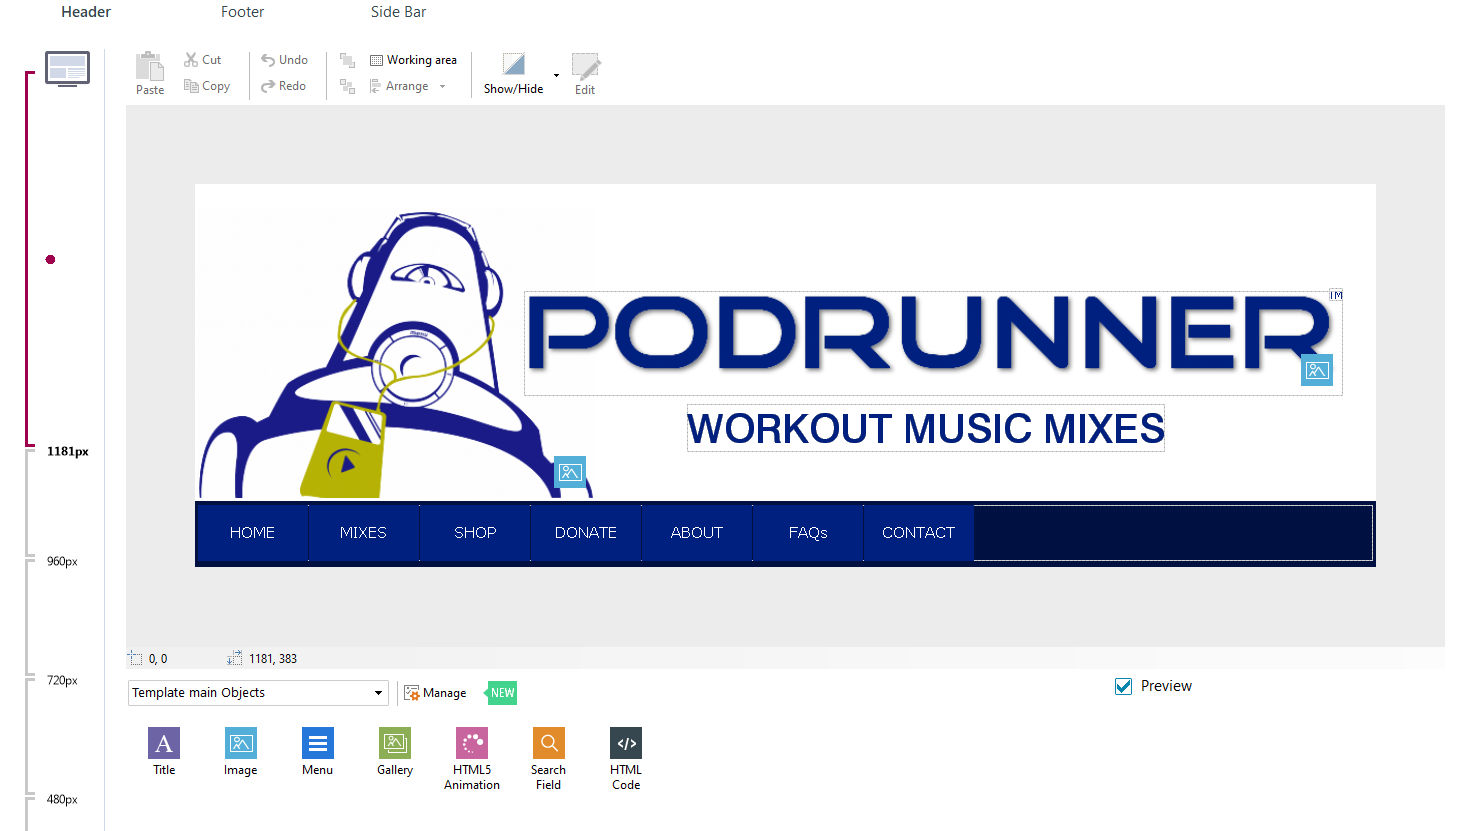Click the HOME menu item in the preview
Screen dimensions: 1459x831
point(252,533)
